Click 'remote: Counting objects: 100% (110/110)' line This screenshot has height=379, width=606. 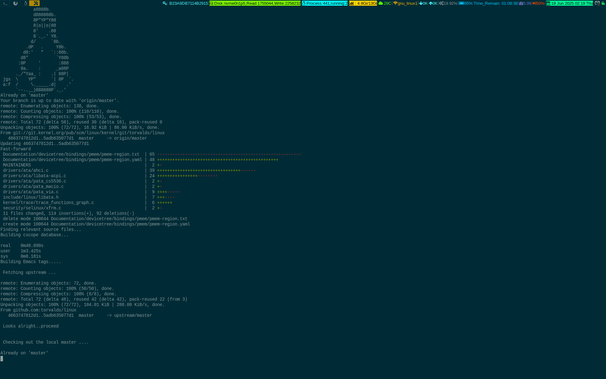[61, 111]
